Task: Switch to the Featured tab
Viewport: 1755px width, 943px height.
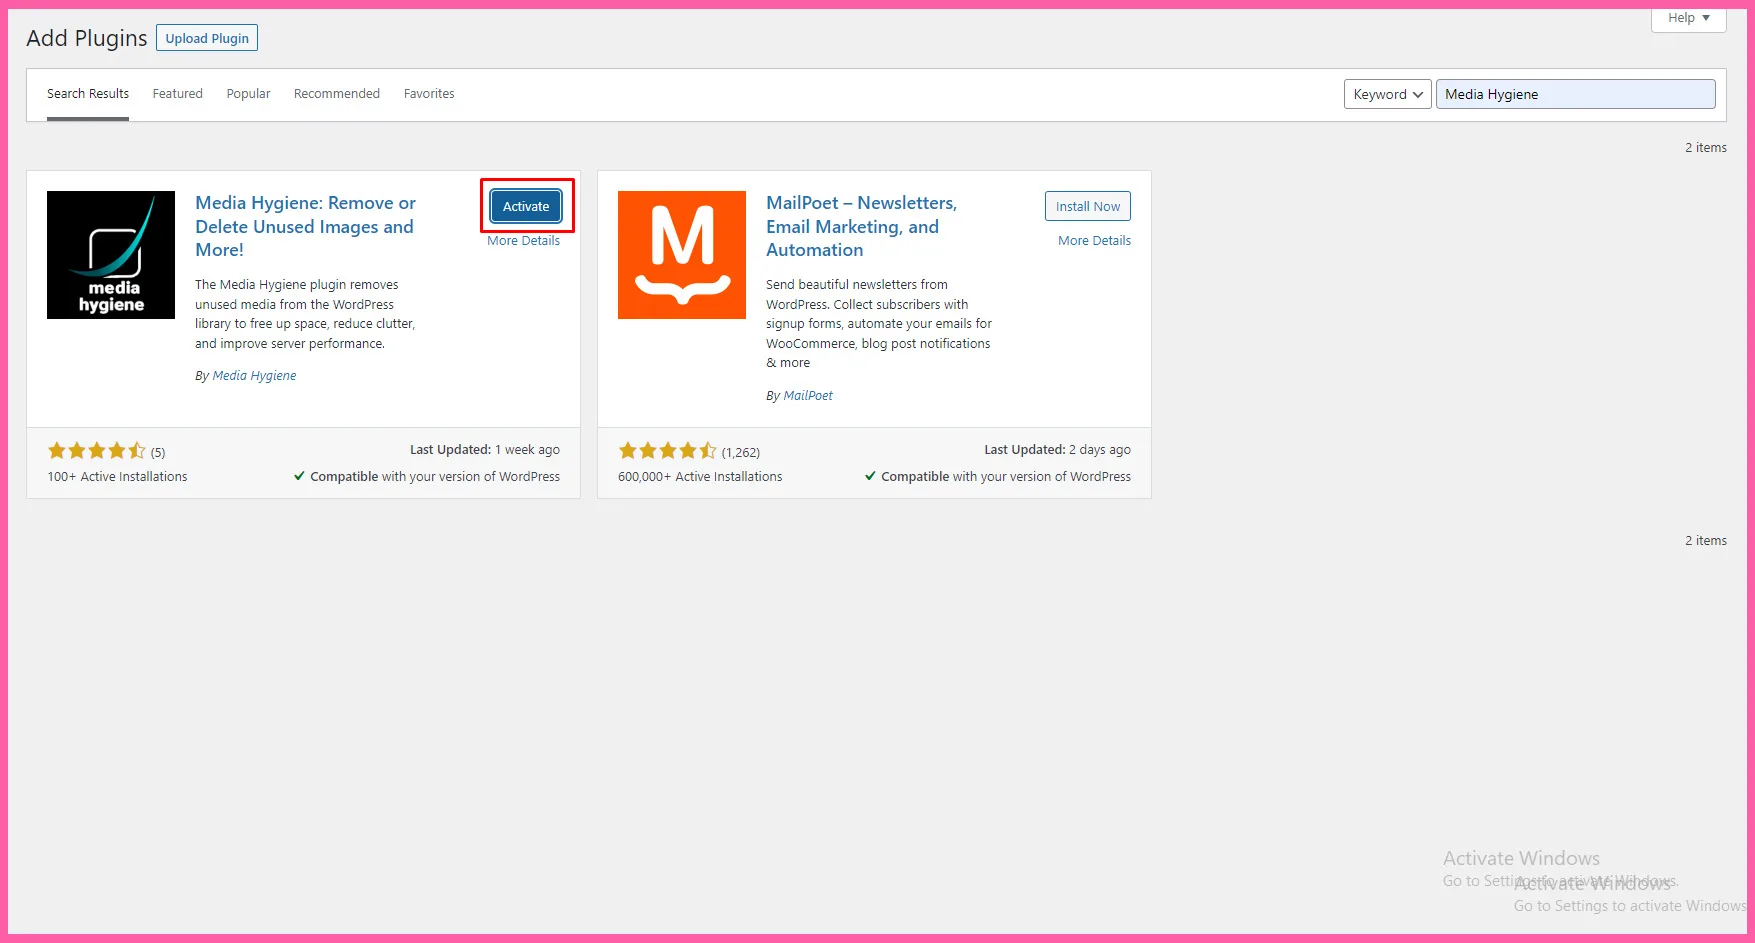Action: pos(177,94)
